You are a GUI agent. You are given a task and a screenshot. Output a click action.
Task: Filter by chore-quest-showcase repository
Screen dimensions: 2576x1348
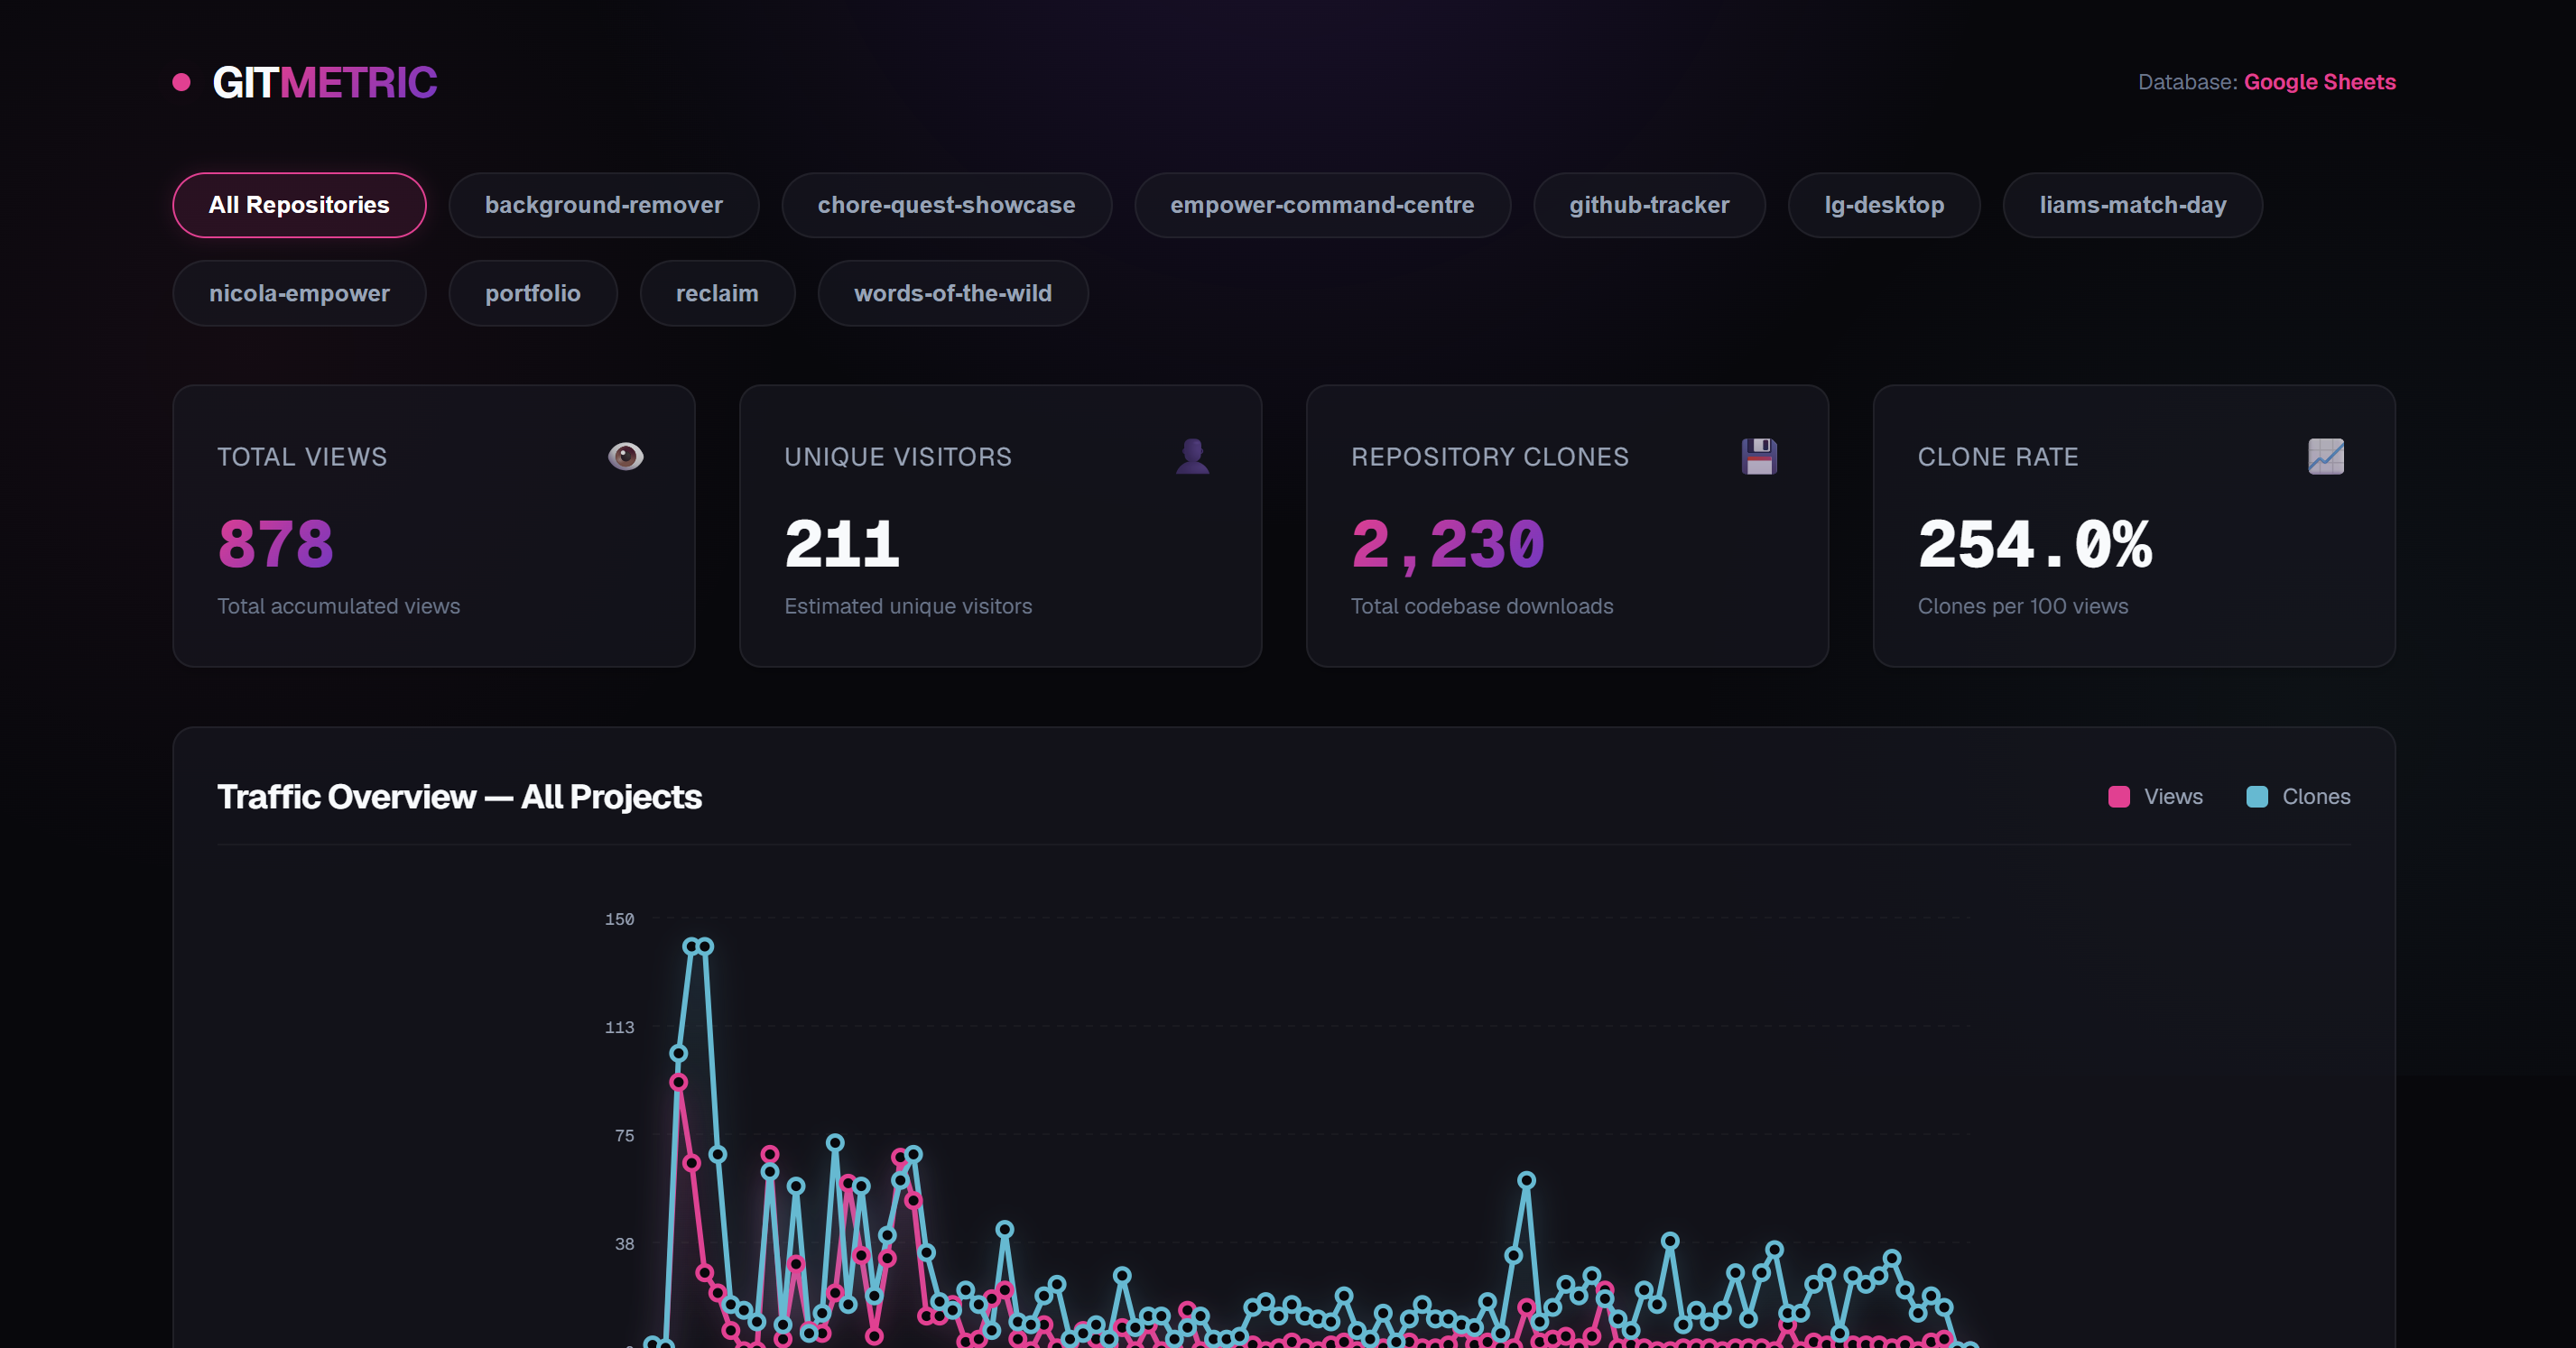pyautogui.click(x=946, y=205)
